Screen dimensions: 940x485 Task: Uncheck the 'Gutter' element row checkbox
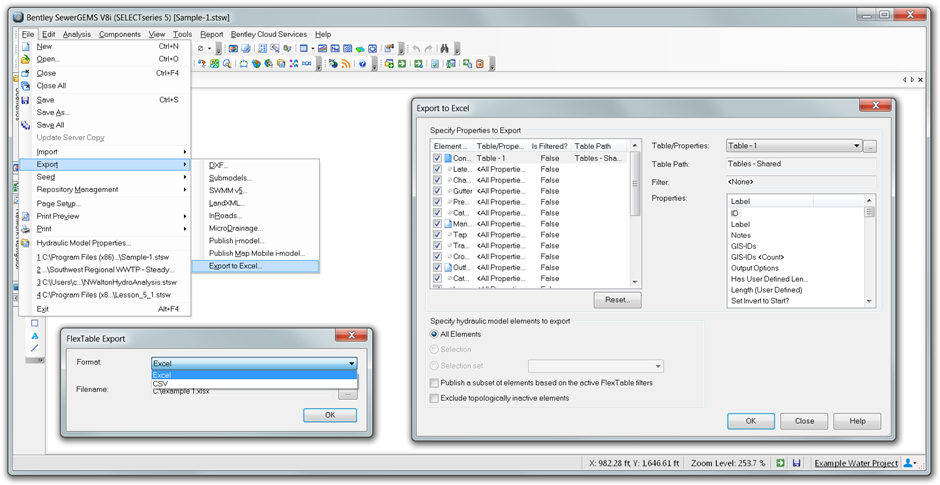438,191
